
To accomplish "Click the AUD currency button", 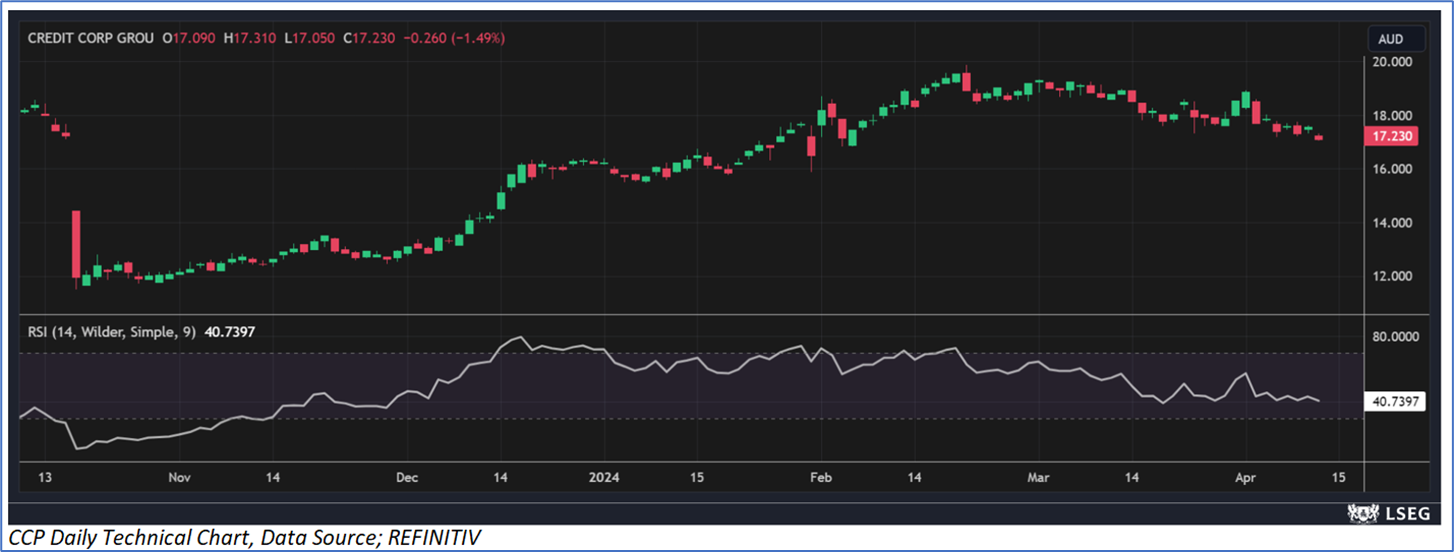I will pos(1395,40).
